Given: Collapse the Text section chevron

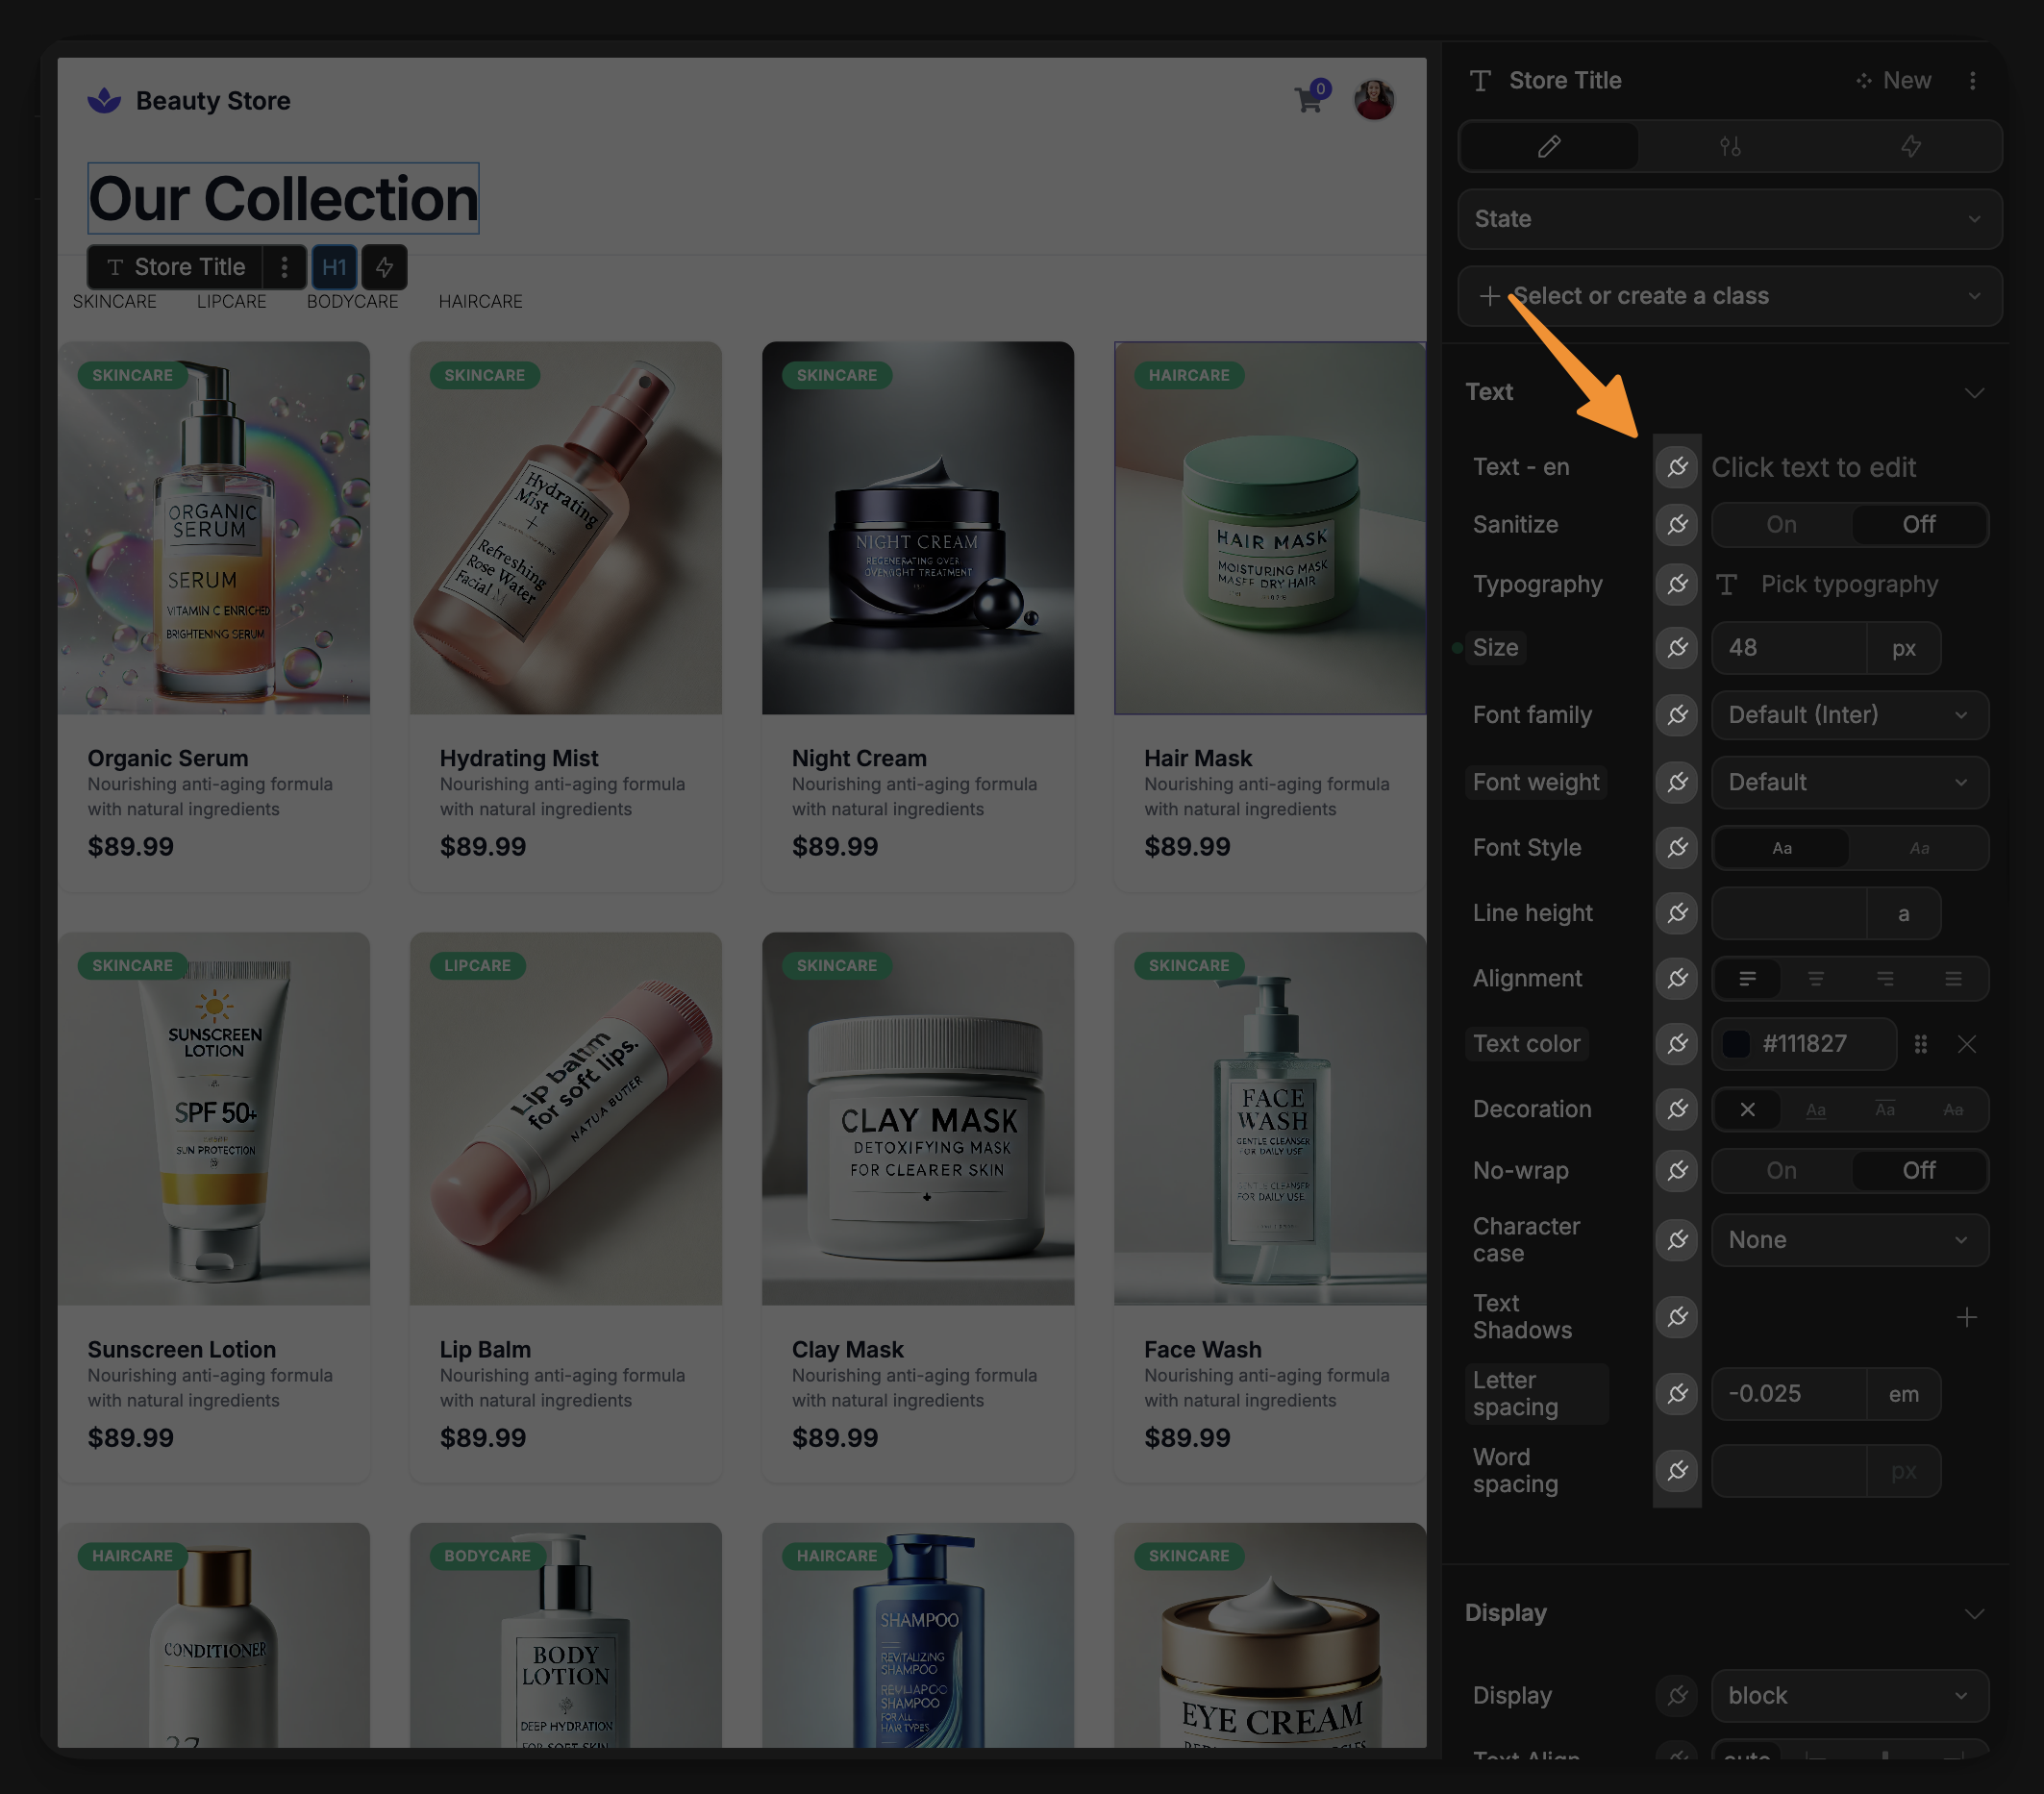Looking at the screenshot, I should 1974,393.
